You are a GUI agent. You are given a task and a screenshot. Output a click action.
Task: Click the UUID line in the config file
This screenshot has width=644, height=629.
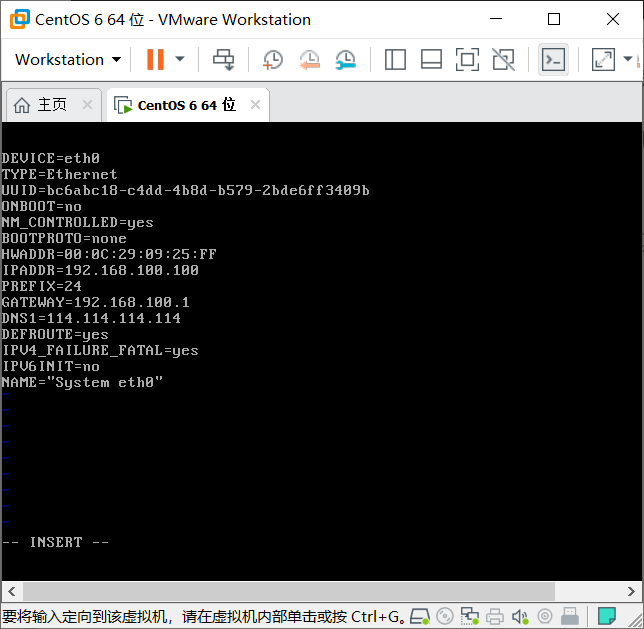186,190
